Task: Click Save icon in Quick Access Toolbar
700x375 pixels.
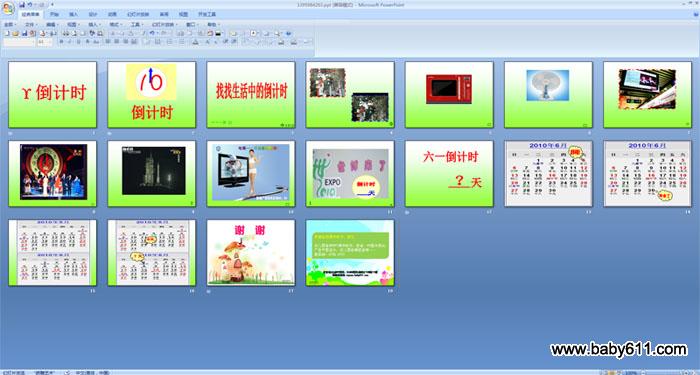Action: 22,4
